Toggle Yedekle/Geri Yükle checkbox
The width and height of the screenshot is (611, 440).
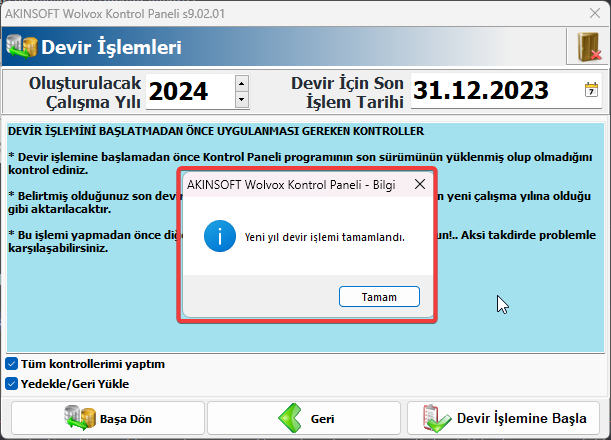(x=11, y=383)
